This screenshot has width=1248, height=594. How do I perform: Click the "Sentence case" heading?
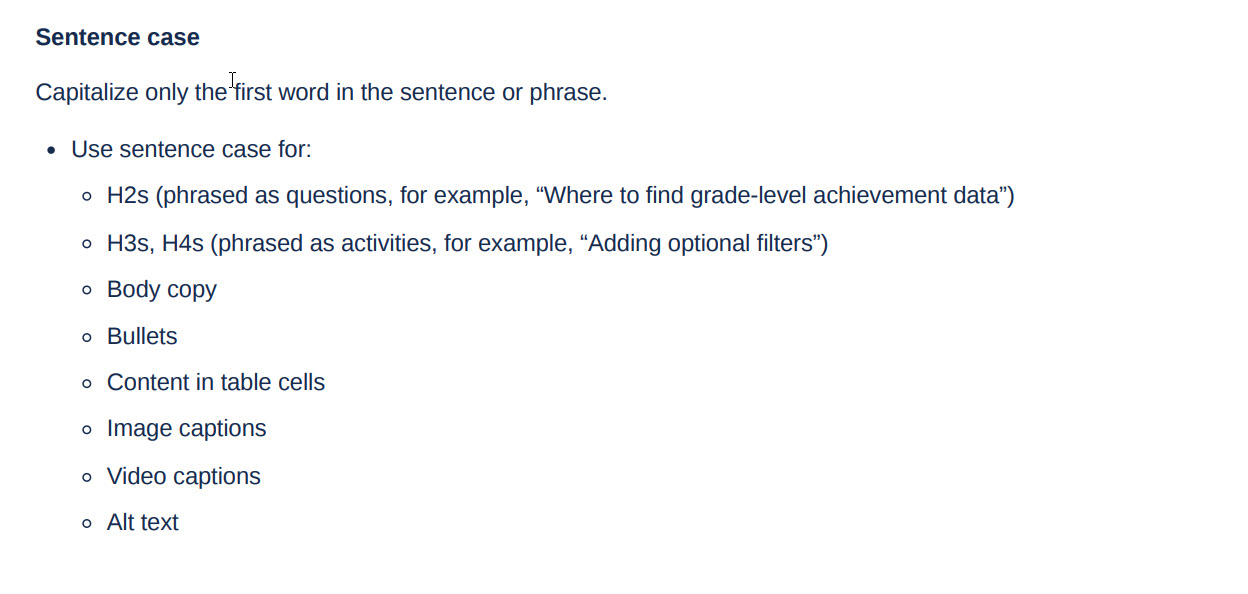coord(117,38)
